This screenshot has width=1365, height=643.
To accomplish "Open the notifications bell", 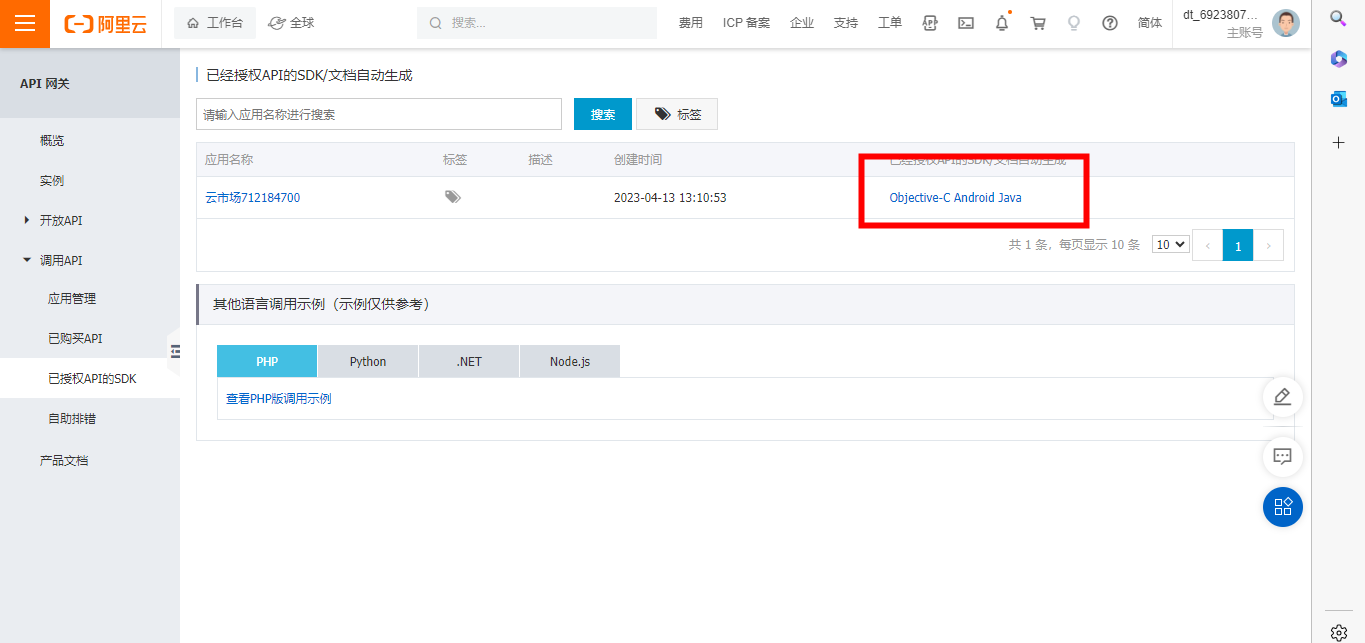I will click(1002, 23).
